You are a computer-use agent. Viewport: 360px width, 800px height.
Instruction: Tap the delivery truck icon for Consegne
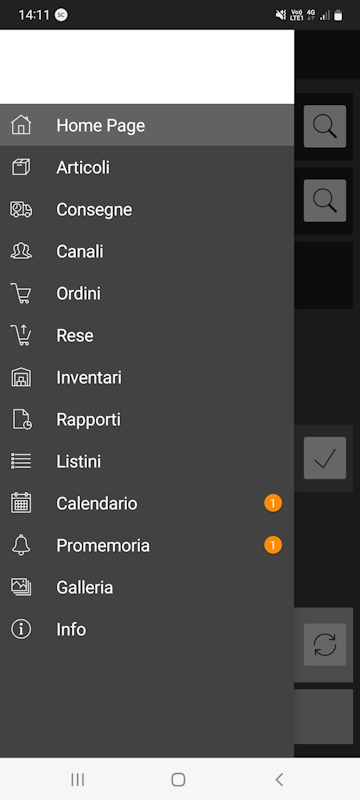(21, 209)
